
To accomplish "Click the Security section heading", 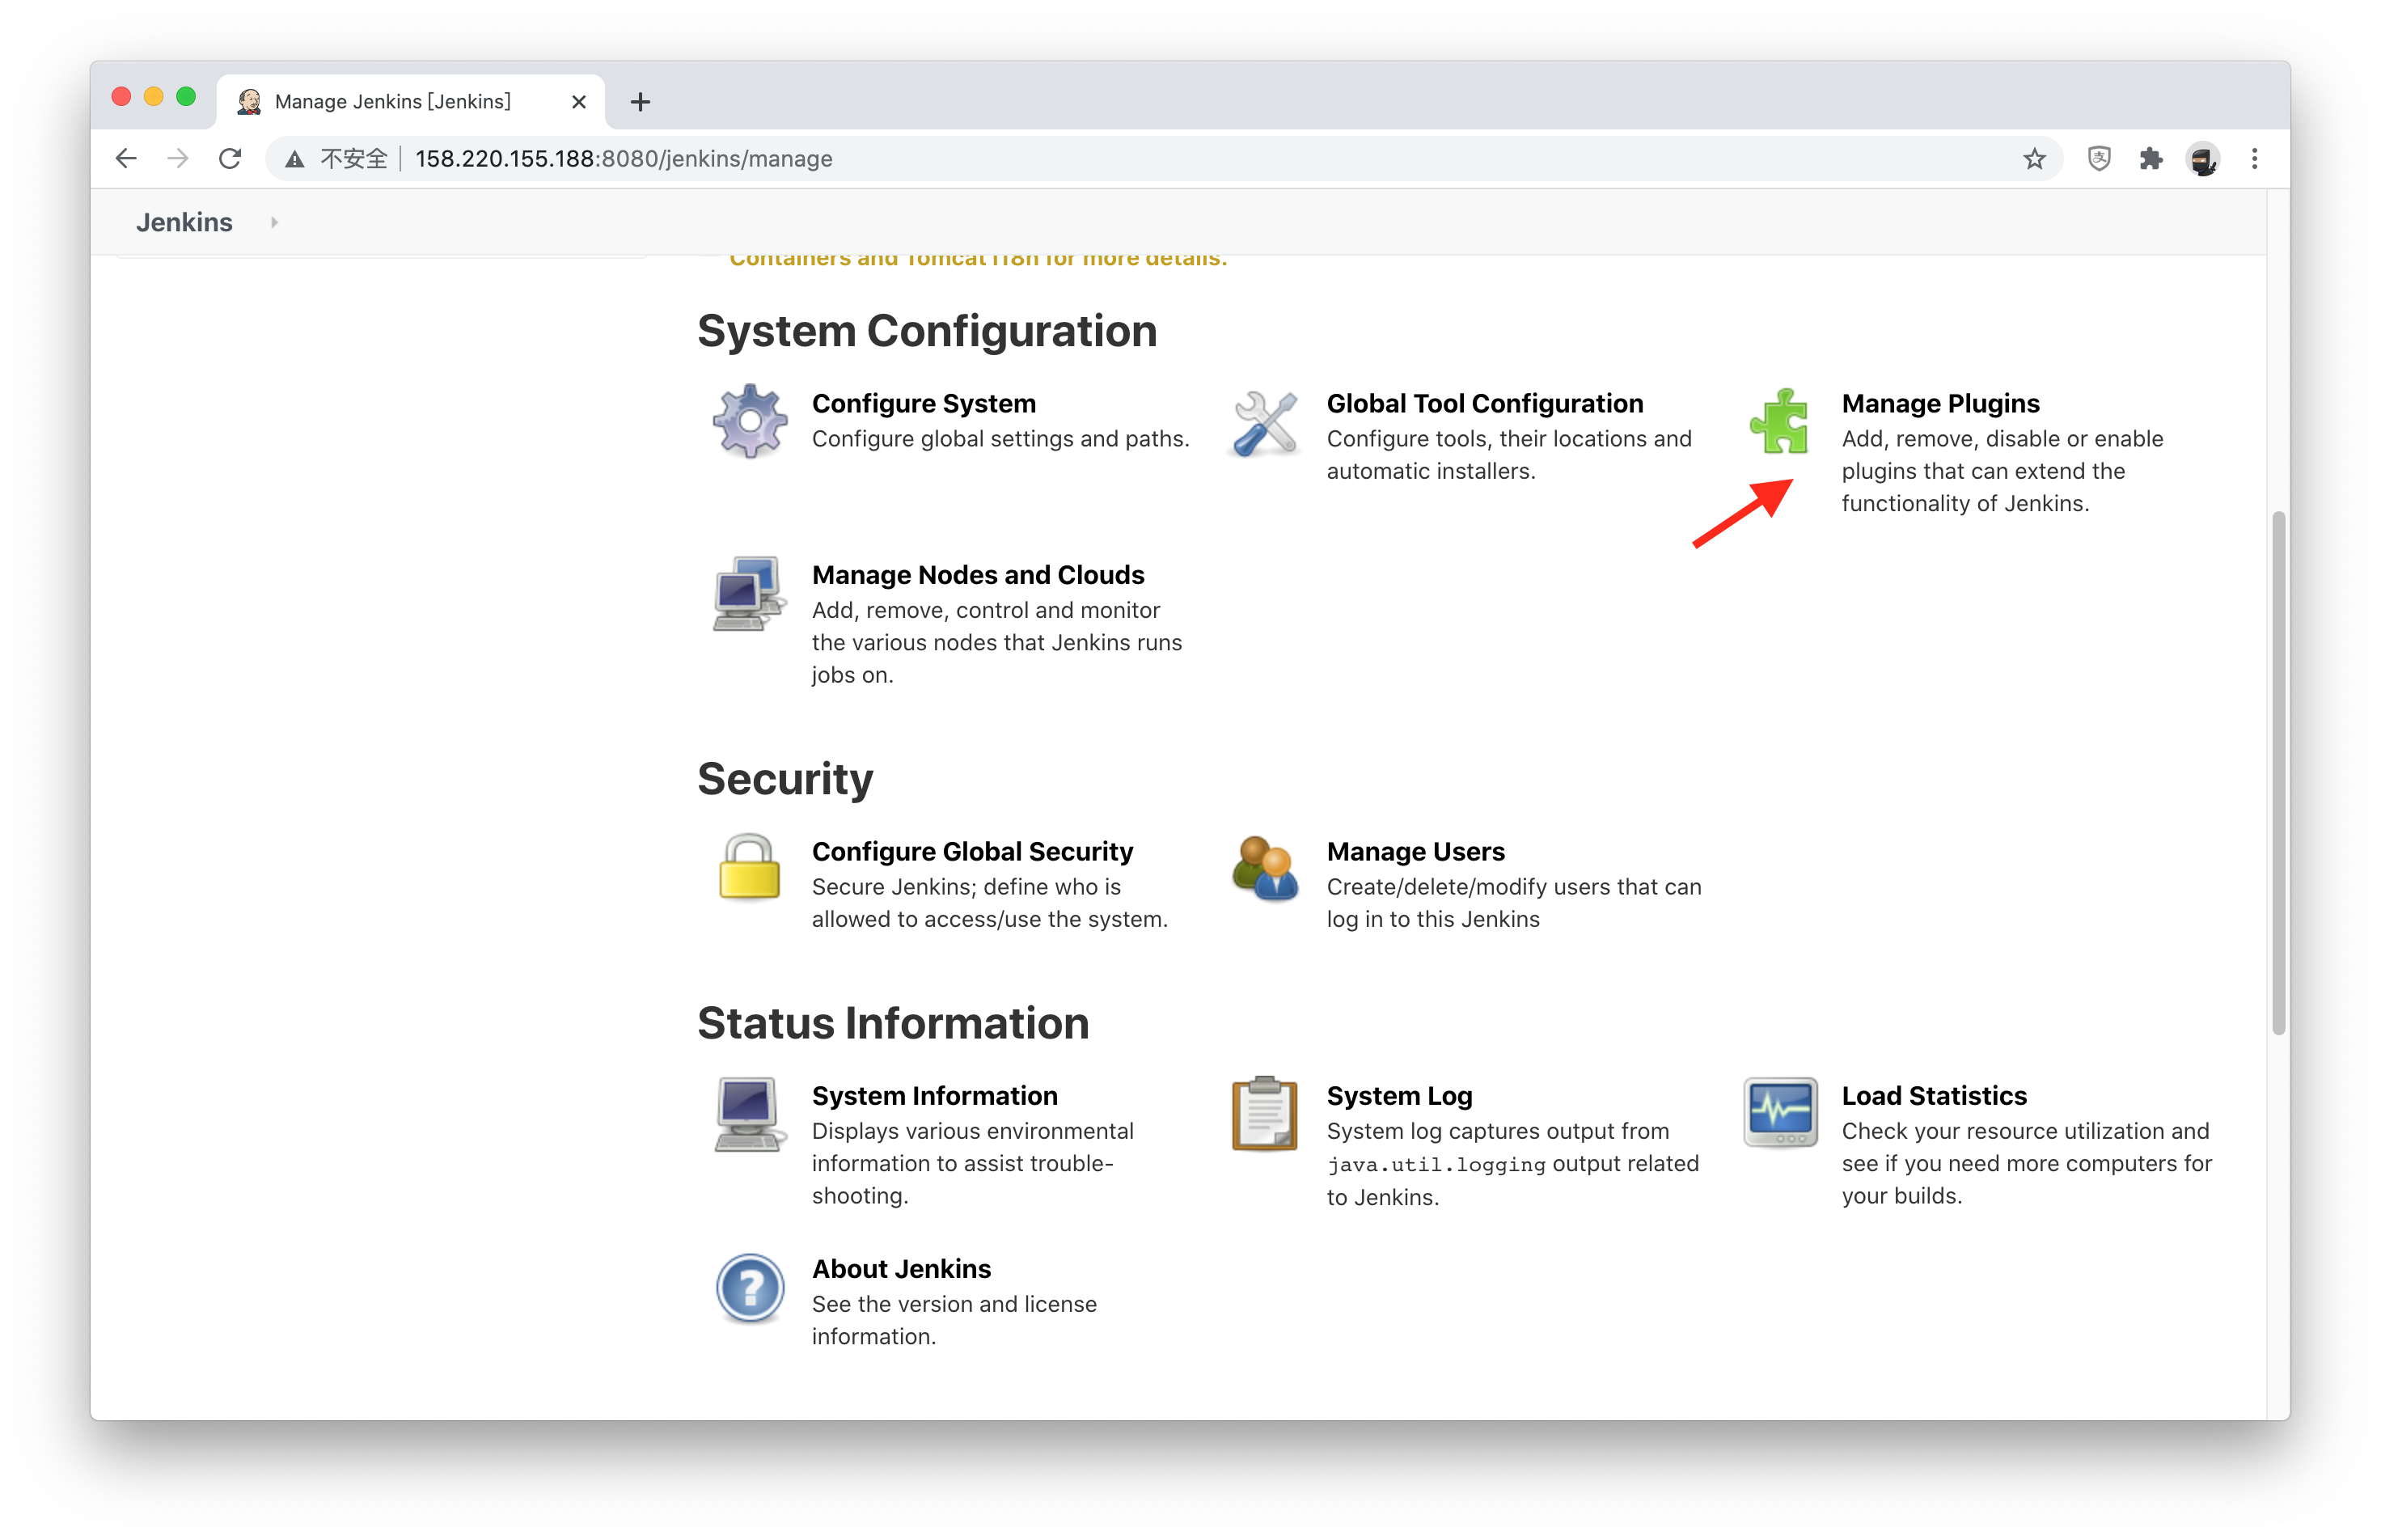I will pyautogui.click(x=785, y=779).
